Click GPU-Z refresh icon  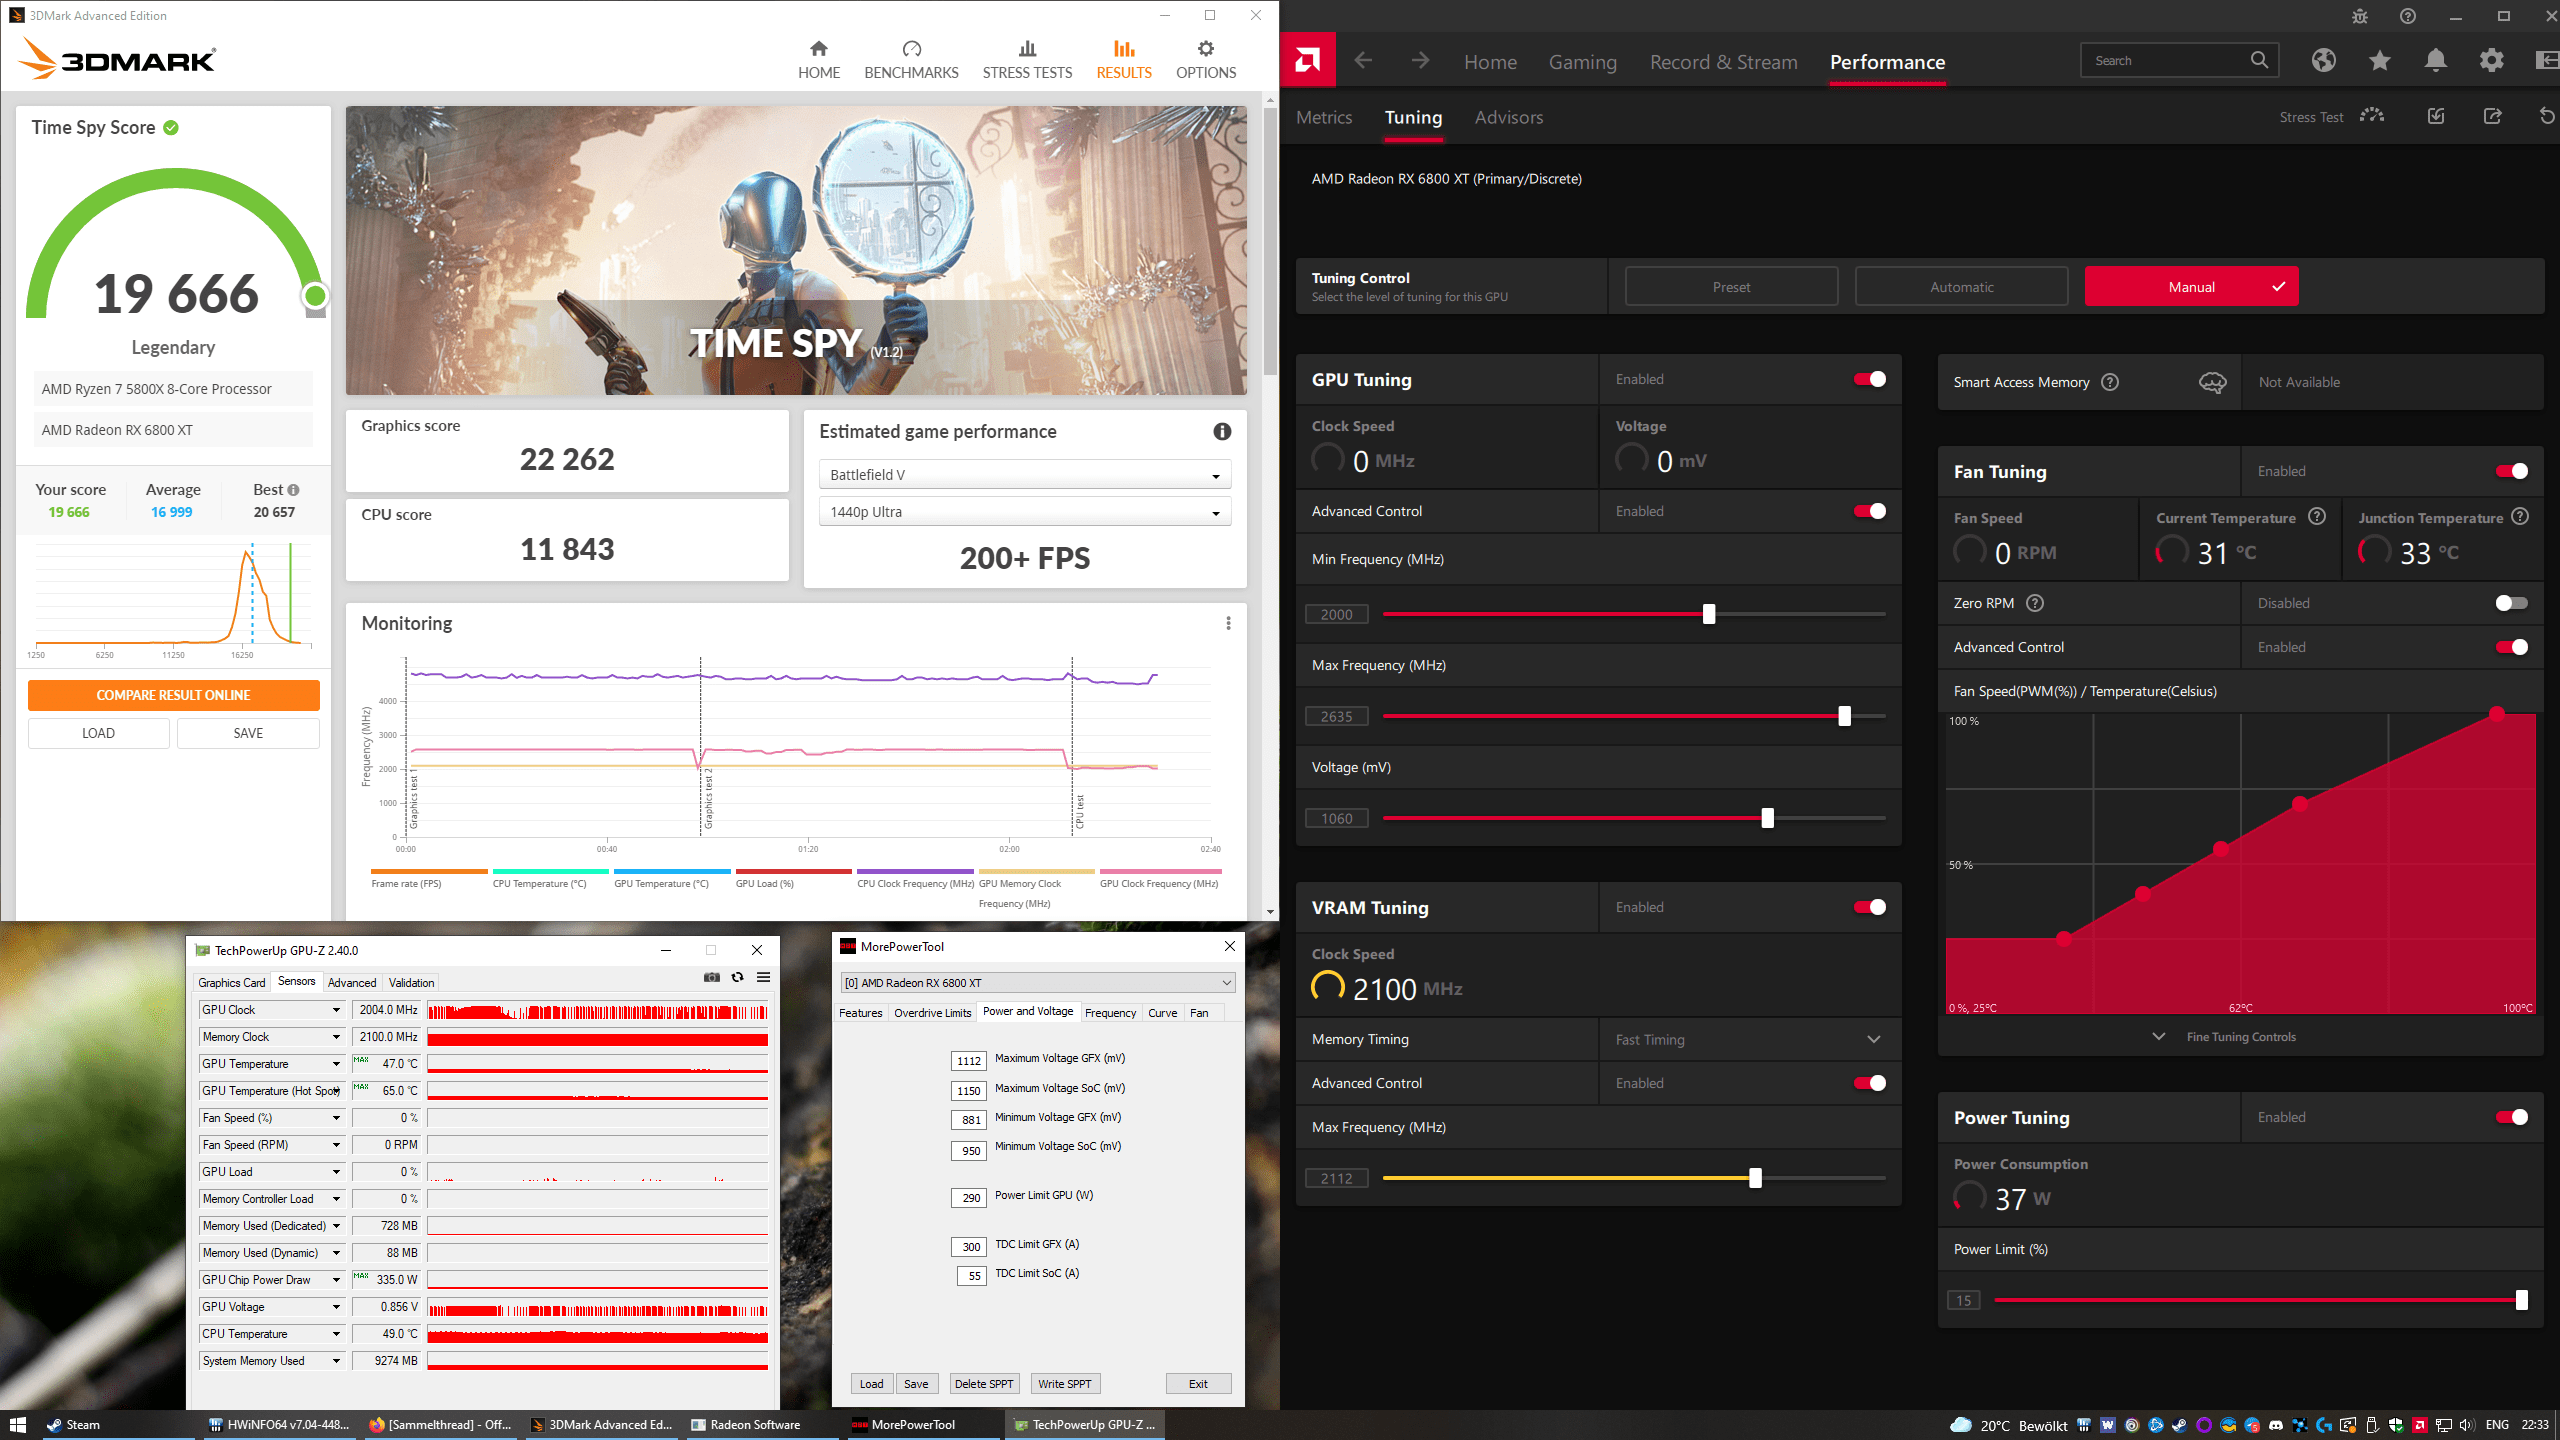click(x=737, y=977)
